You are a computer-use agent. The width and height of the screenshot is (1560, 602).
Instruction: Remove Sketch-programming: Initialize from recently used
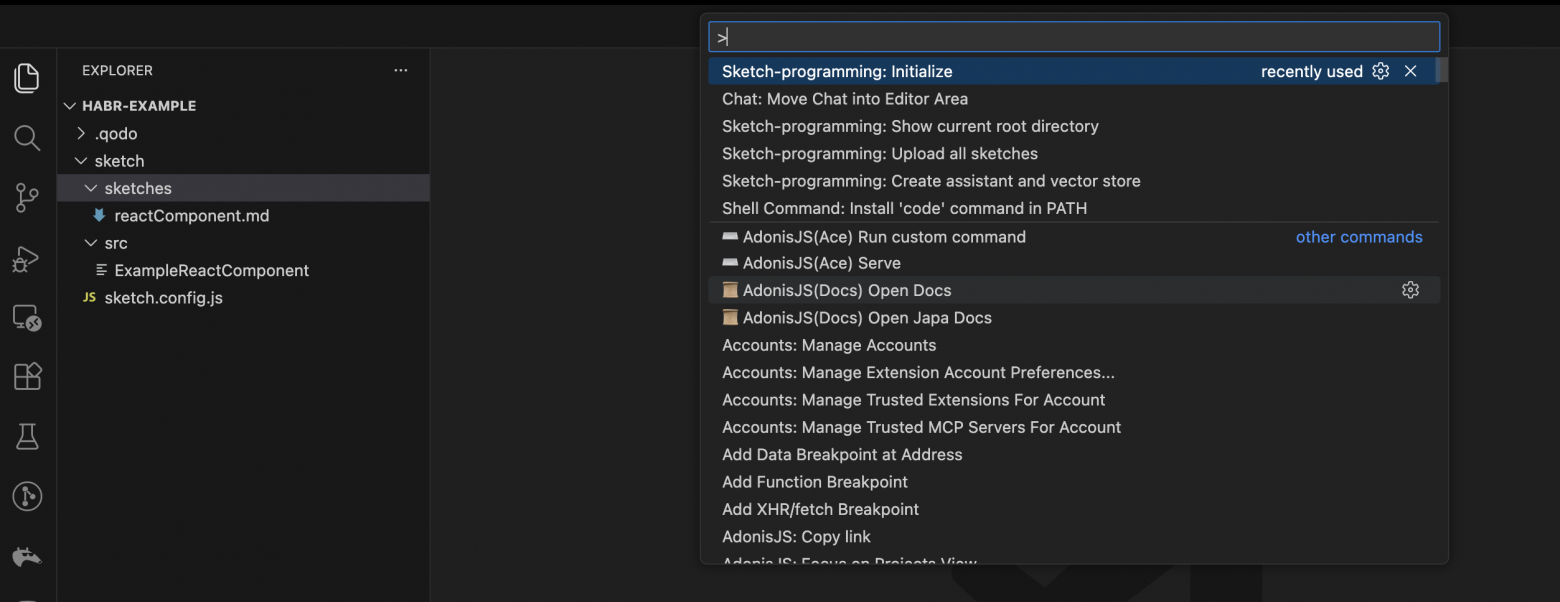[1410, 72]
